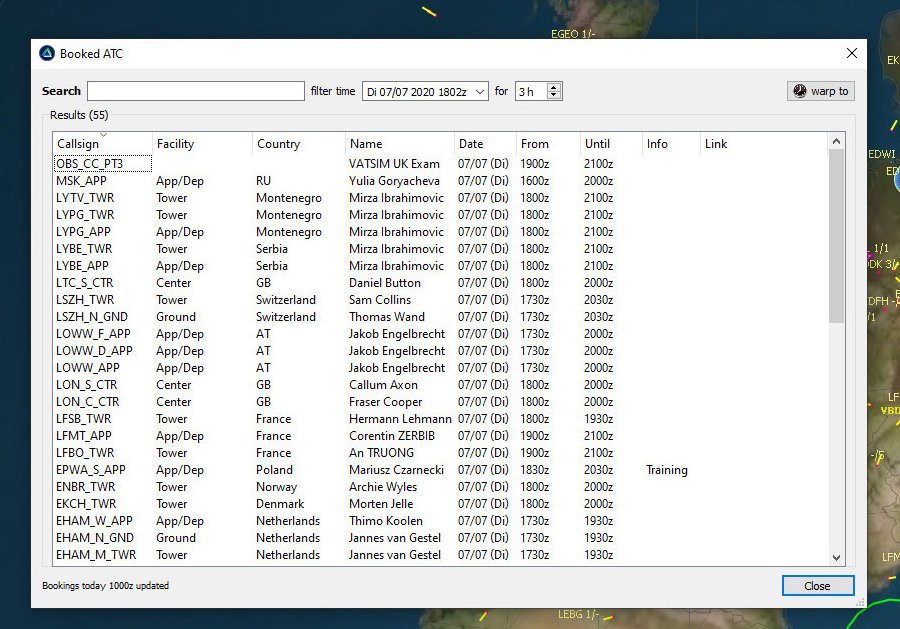Screen dimensions: 900x629
Task: Select the LSZH_TWR booking row
Action: [x=85, y=300]
